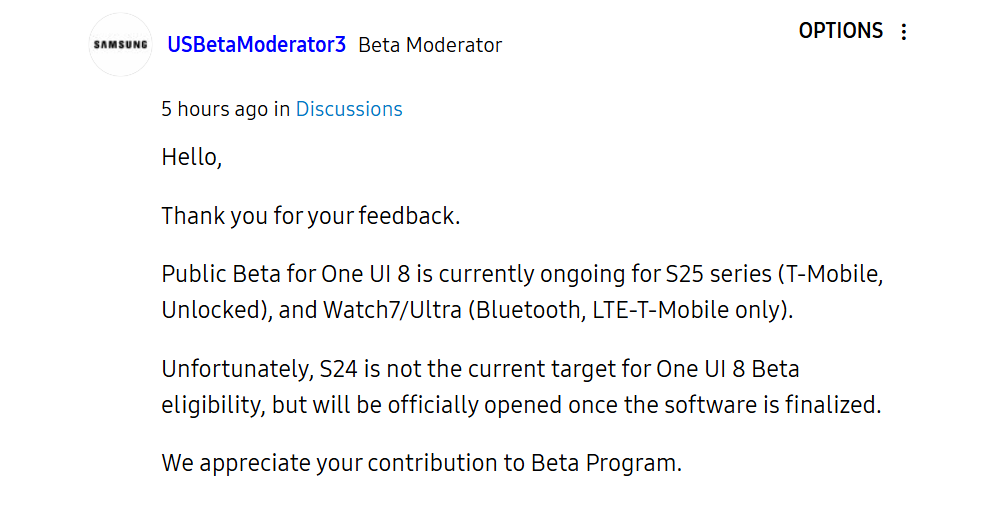The height and width of the screenshot is (516, 996).
Task: Click the "Beta Program" closing text
Action: tap(603, 463)
